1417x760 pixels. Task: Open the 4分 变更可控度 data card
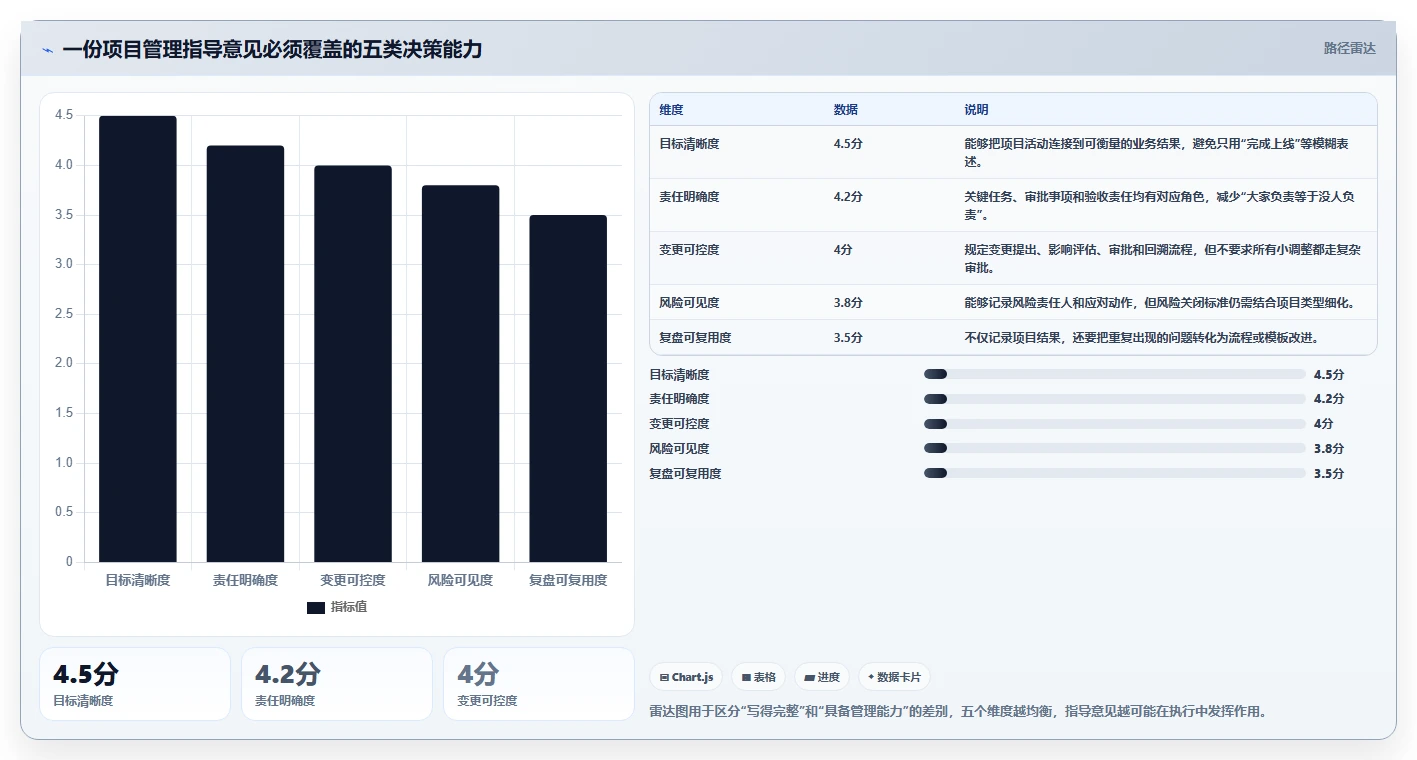pos(539,684)
